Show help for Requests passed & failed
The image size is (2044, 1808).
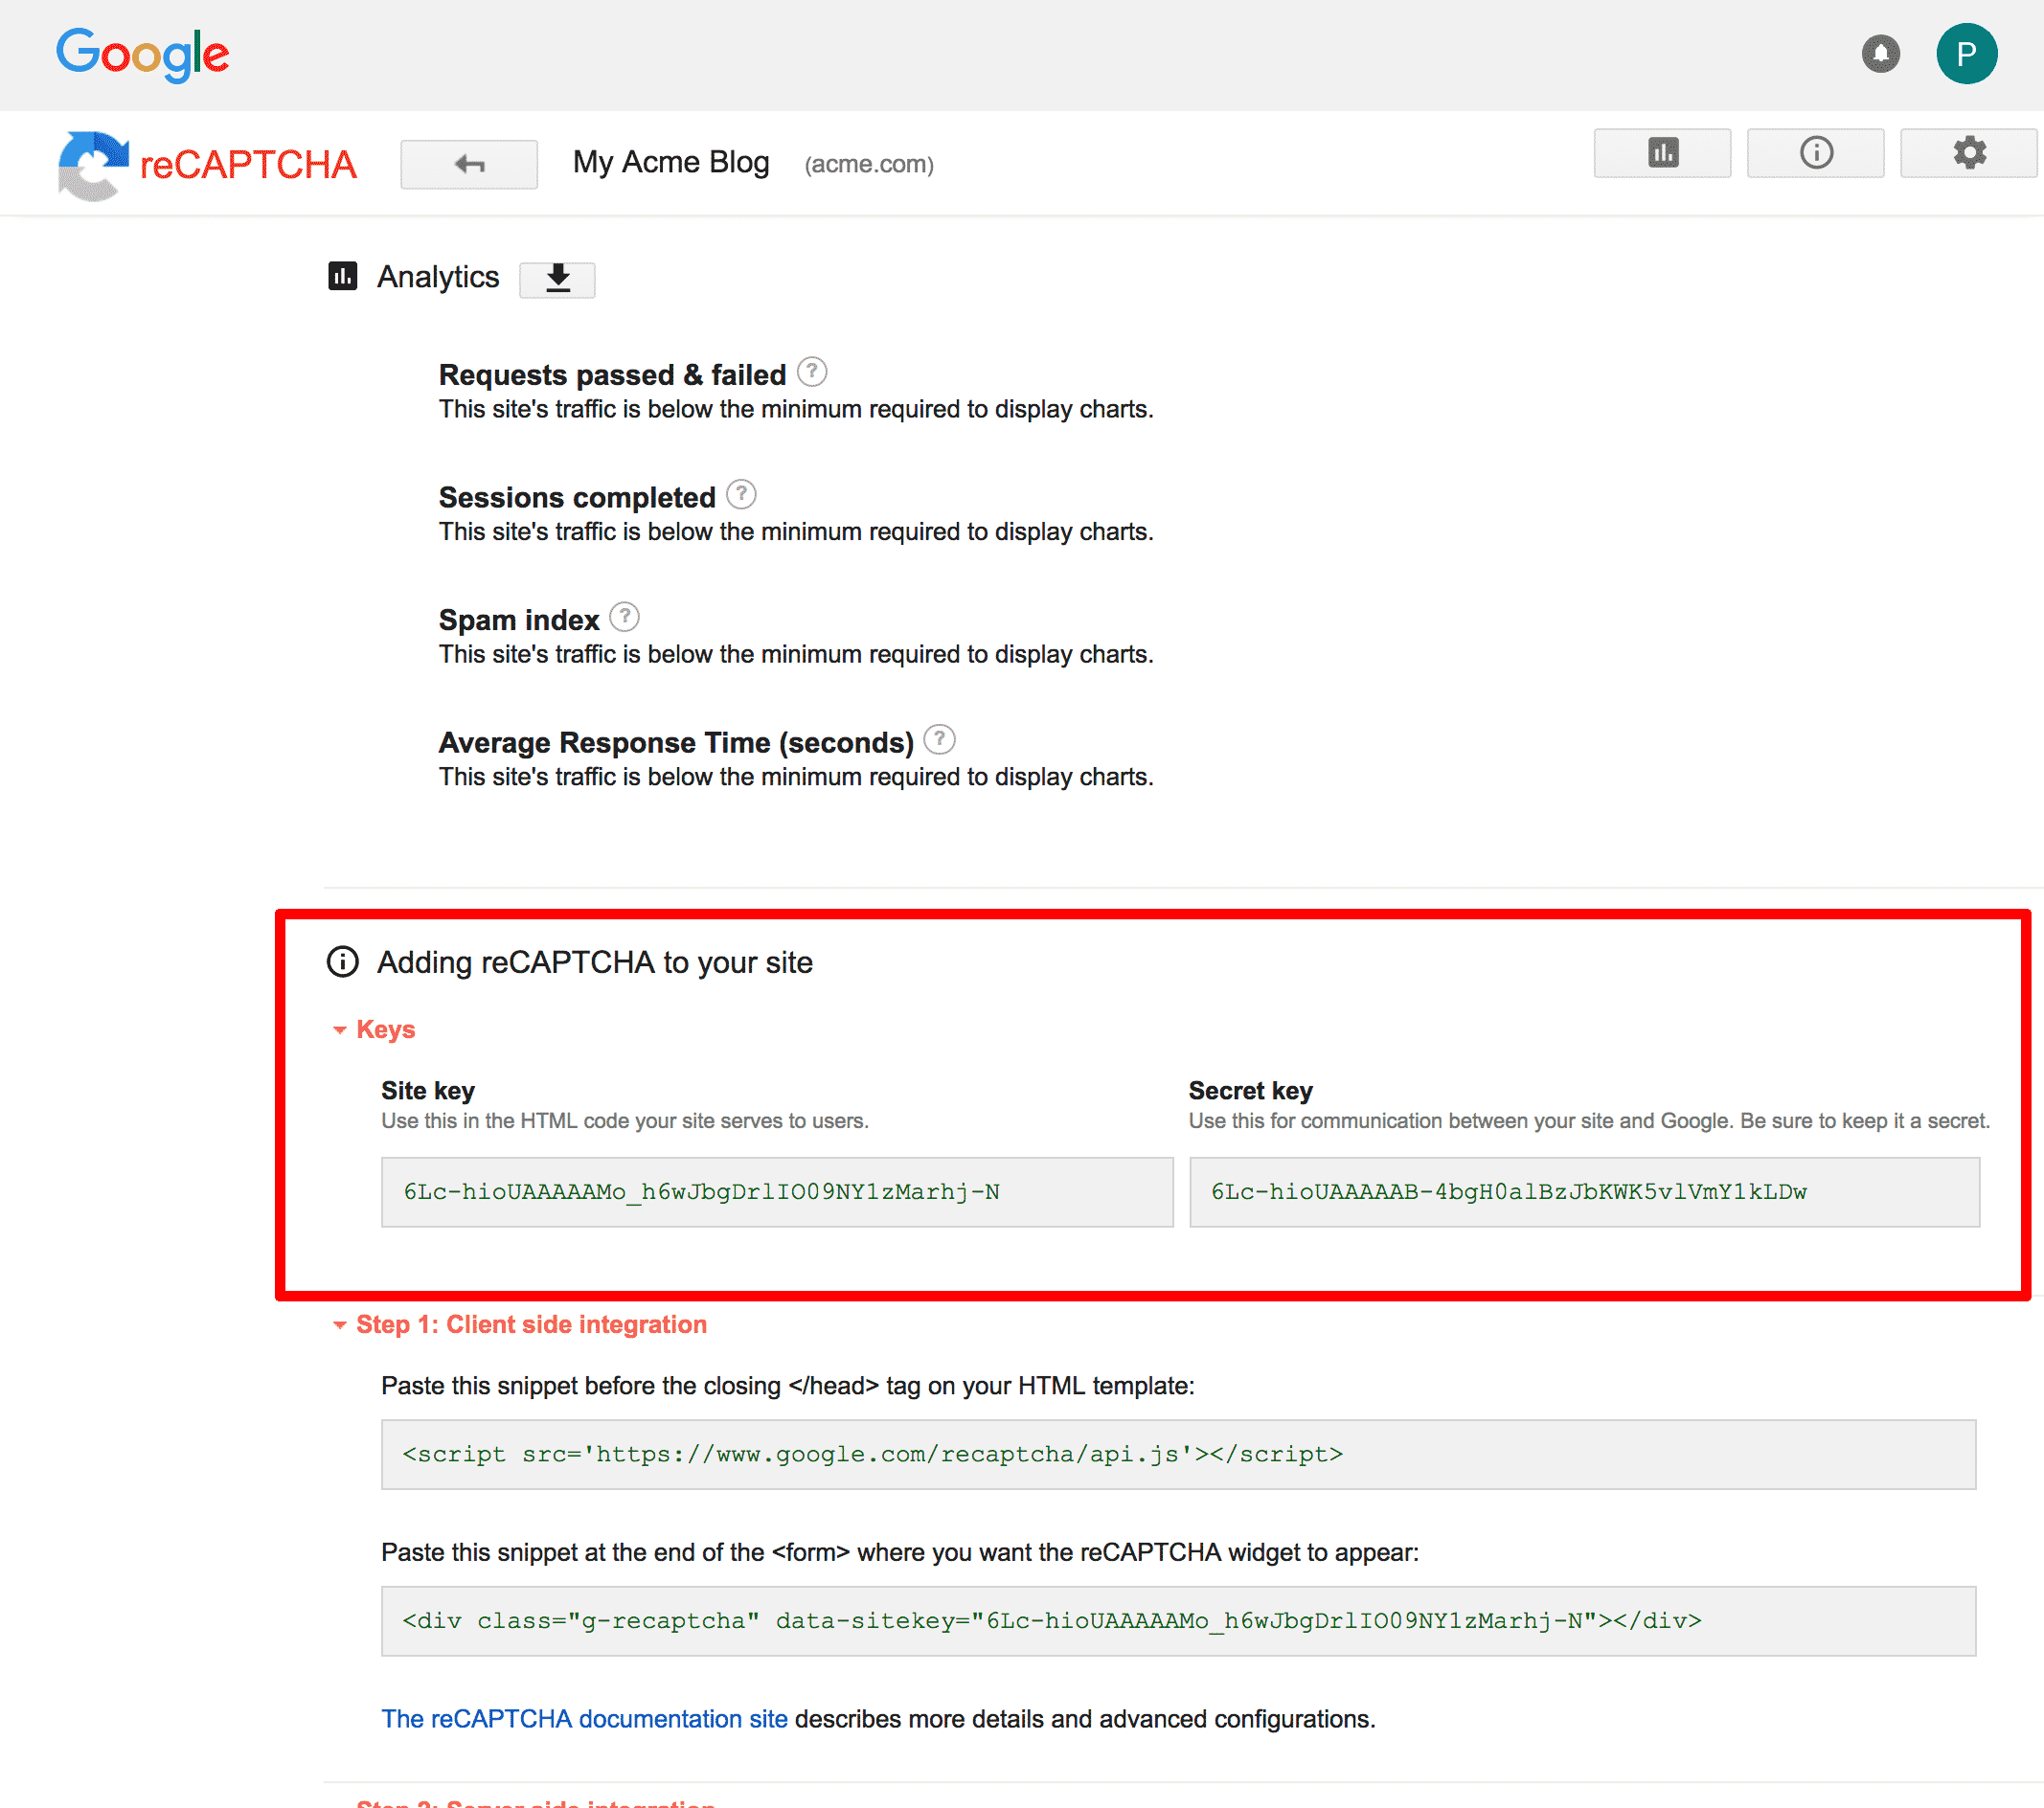click(x=812, y=372)
